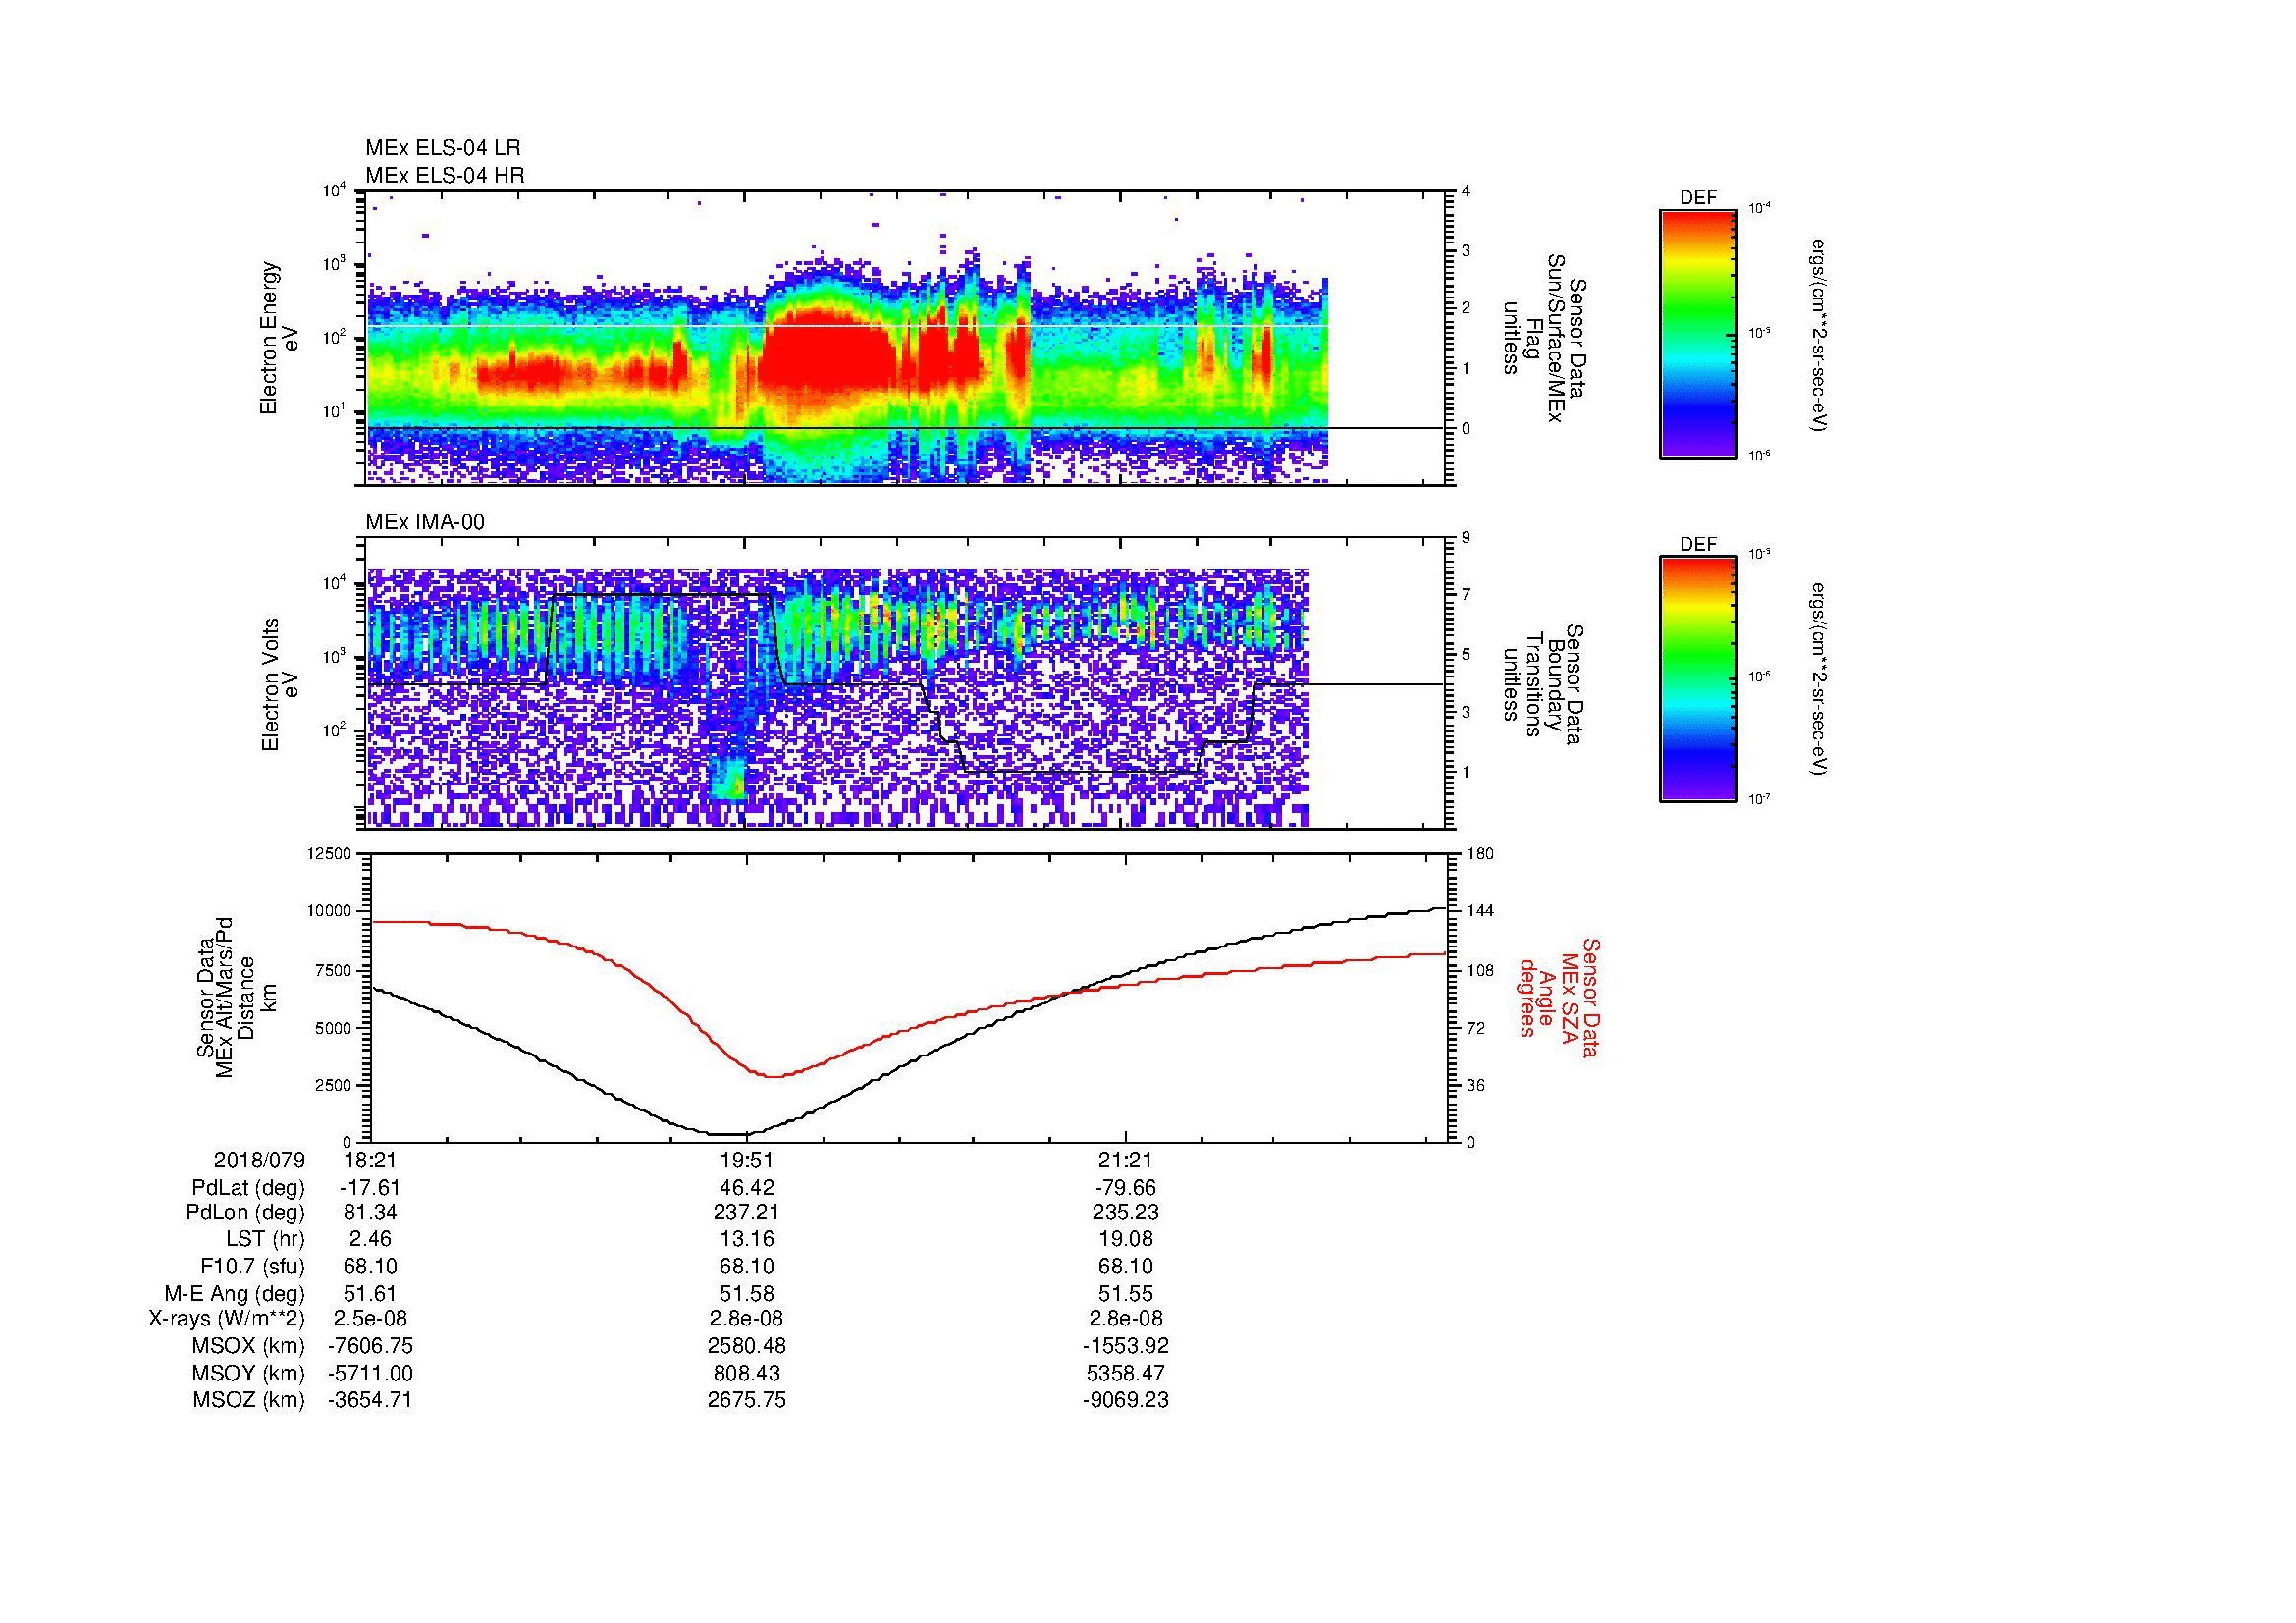Select the 'MEx ELS-04 HR' title text
The height and width of the screenshot is (1623, 2296).
445,175
